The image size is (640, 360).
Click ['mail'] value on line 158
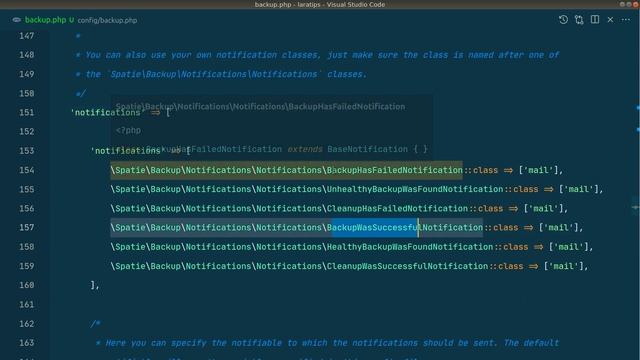(569, 247)
